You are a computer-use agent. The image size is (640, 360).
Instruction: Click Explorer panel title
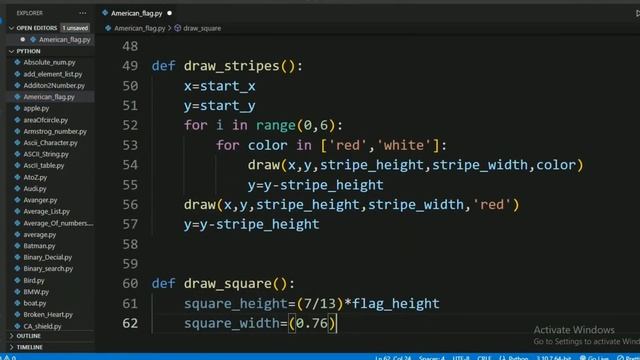coord(29,13)
